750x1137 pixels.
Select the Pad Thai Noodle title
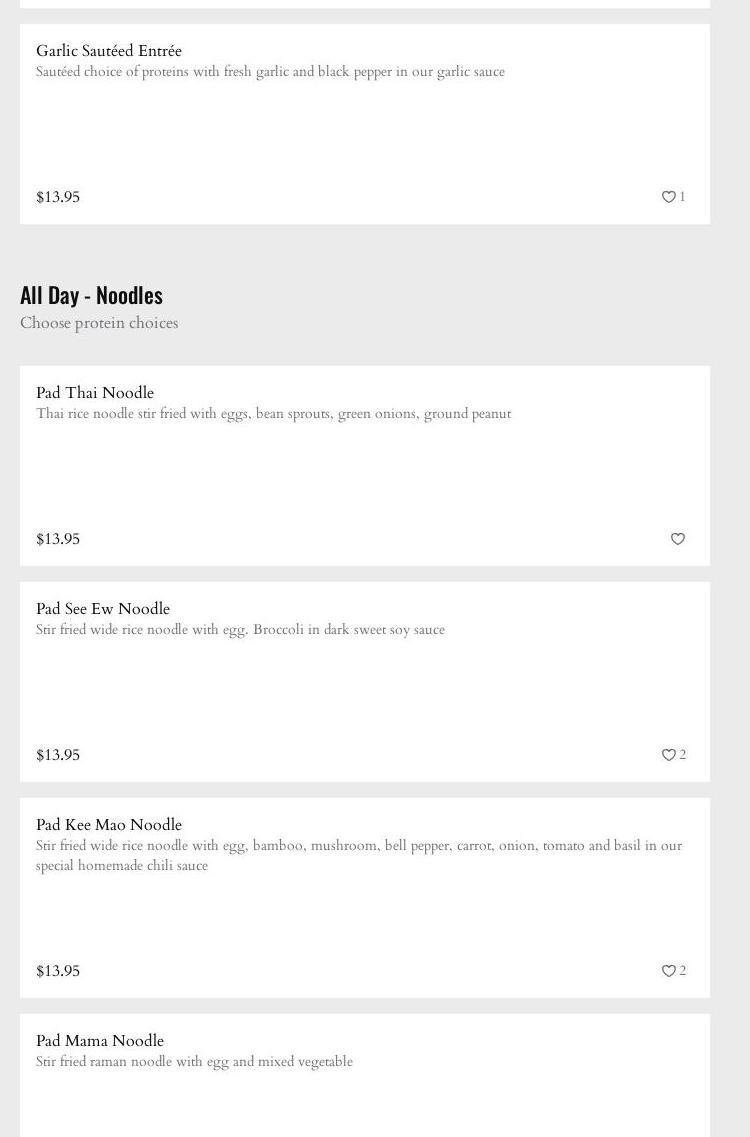(95, 393)
